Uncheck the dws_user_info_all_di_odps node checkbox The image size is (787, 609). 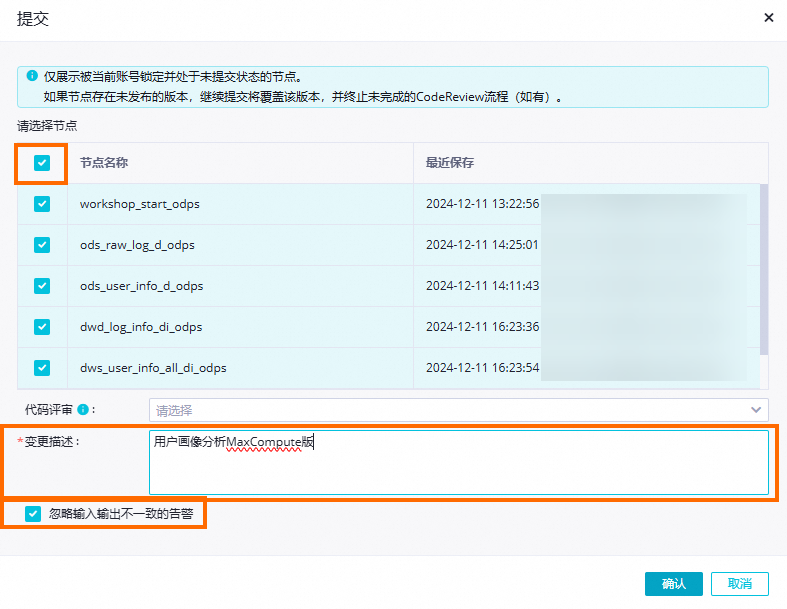[x=42, y=368]
